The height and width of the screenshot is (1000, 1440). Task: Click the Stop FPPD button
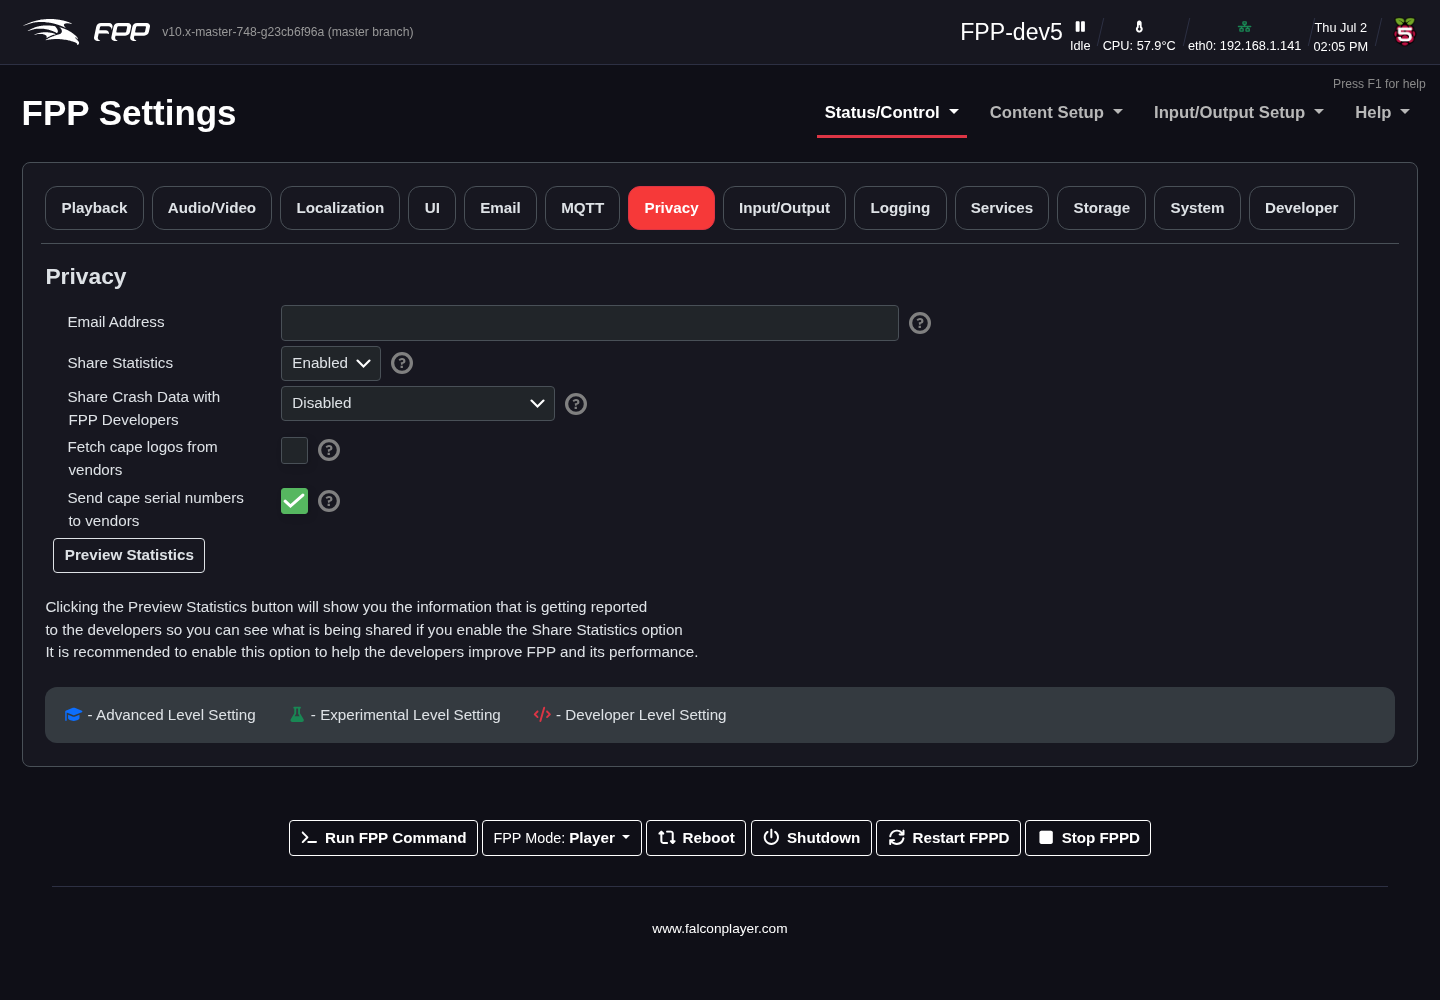click(x=1088, y=838)
